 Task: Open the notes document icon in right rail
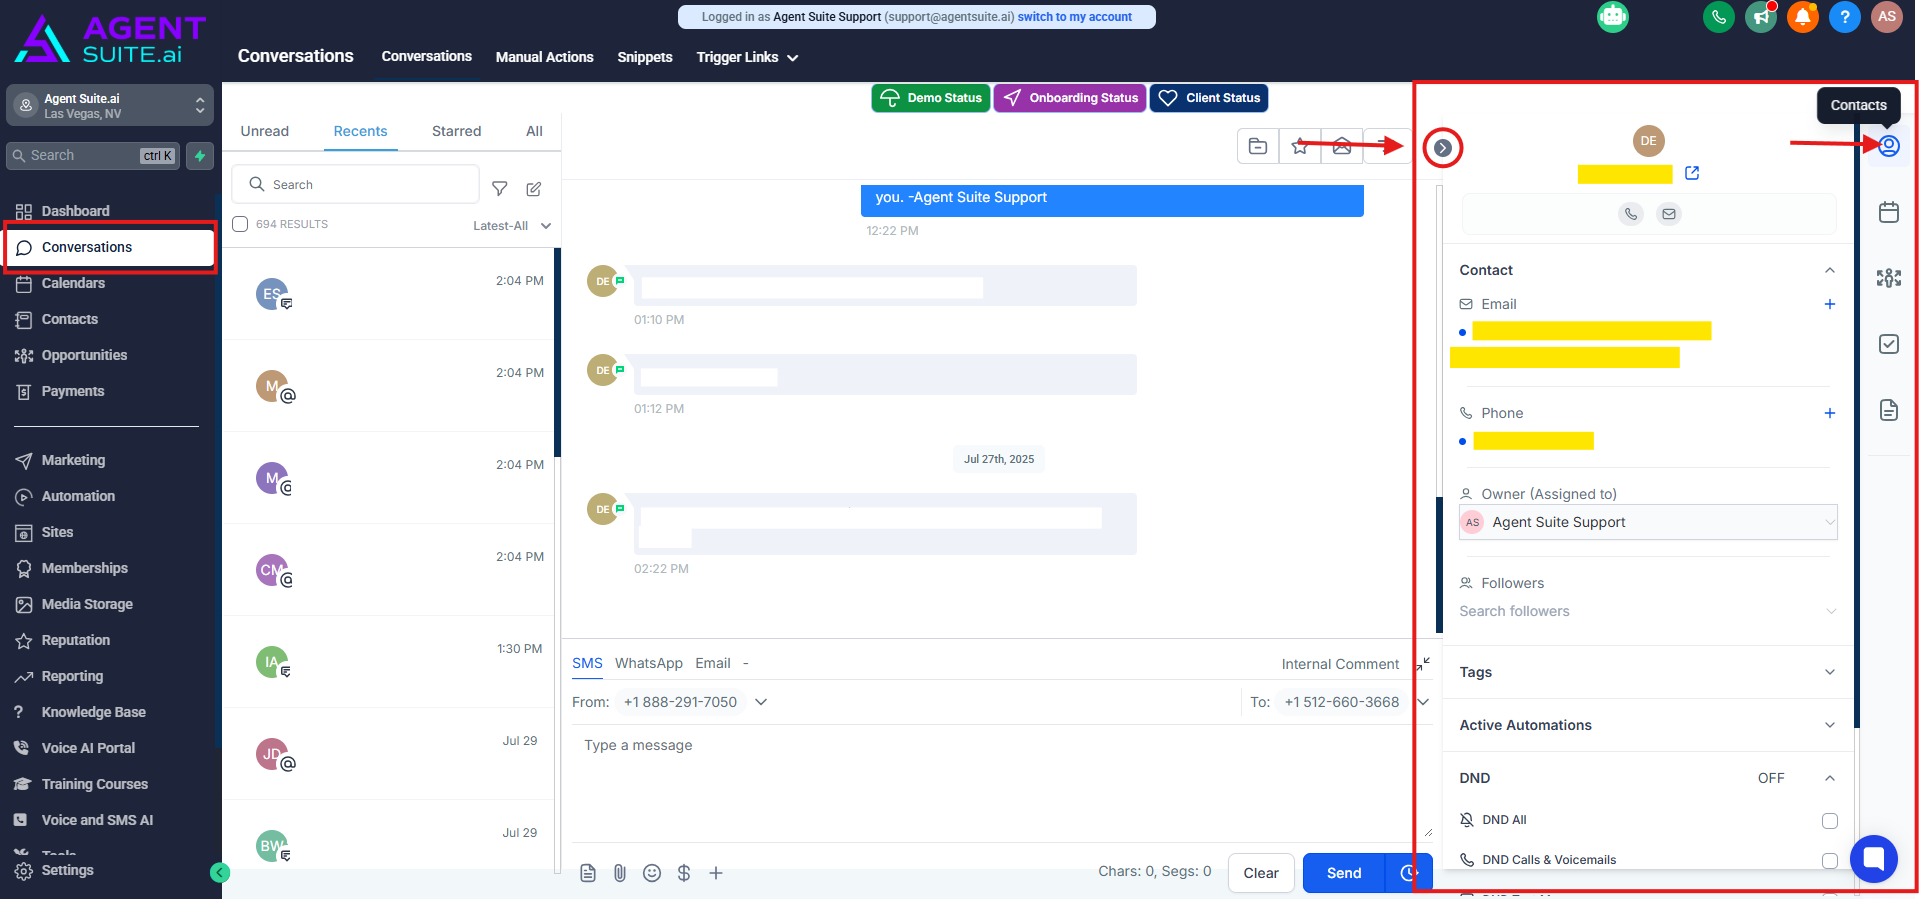point(1889,410)
